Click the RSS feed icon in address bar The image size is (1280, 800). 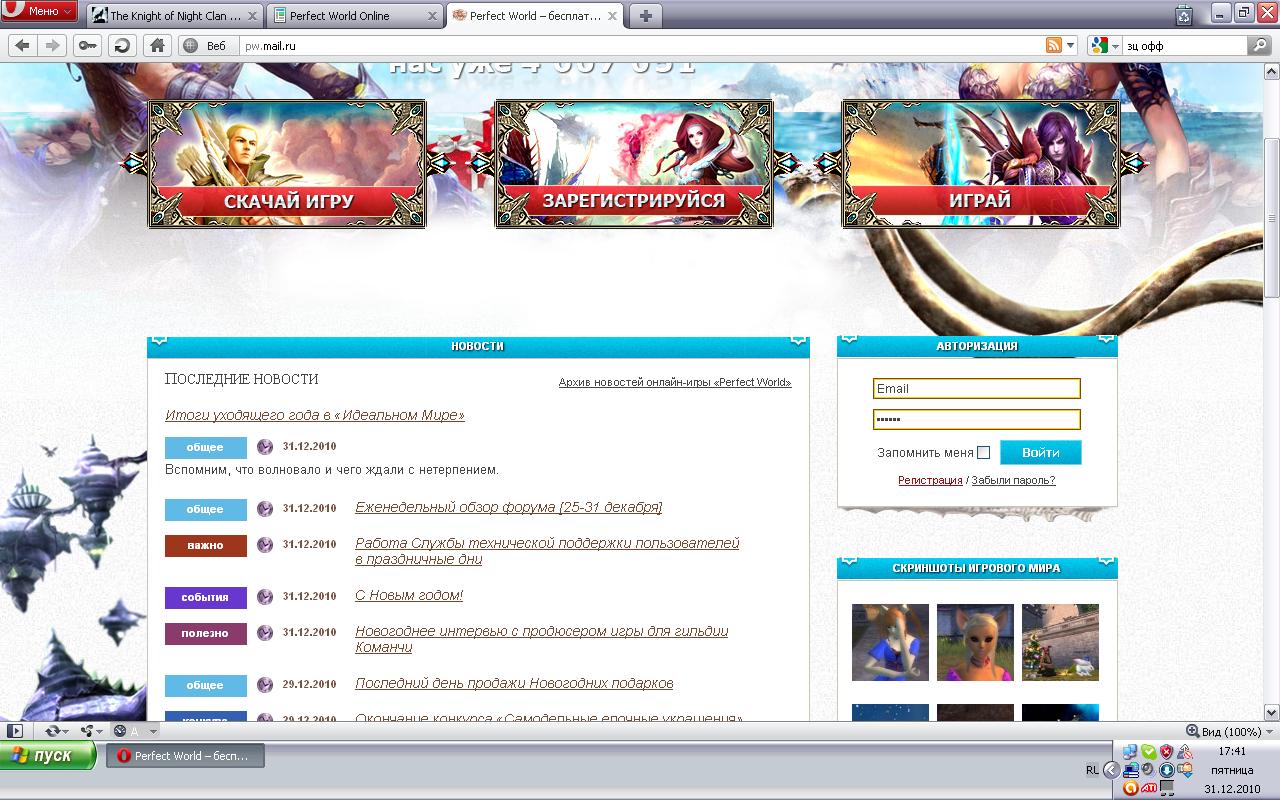(1053, 45)
